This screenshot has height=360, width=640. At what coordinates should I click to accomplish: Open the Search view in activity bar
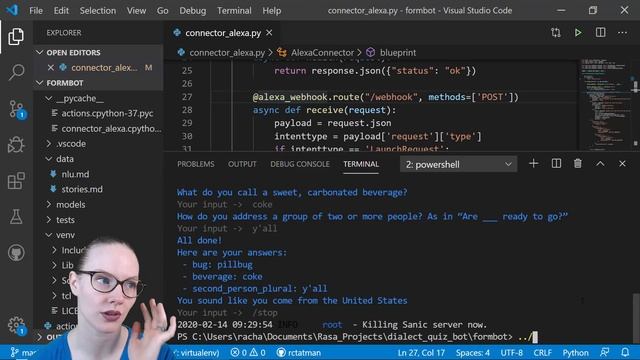click(x=16, y=72)
